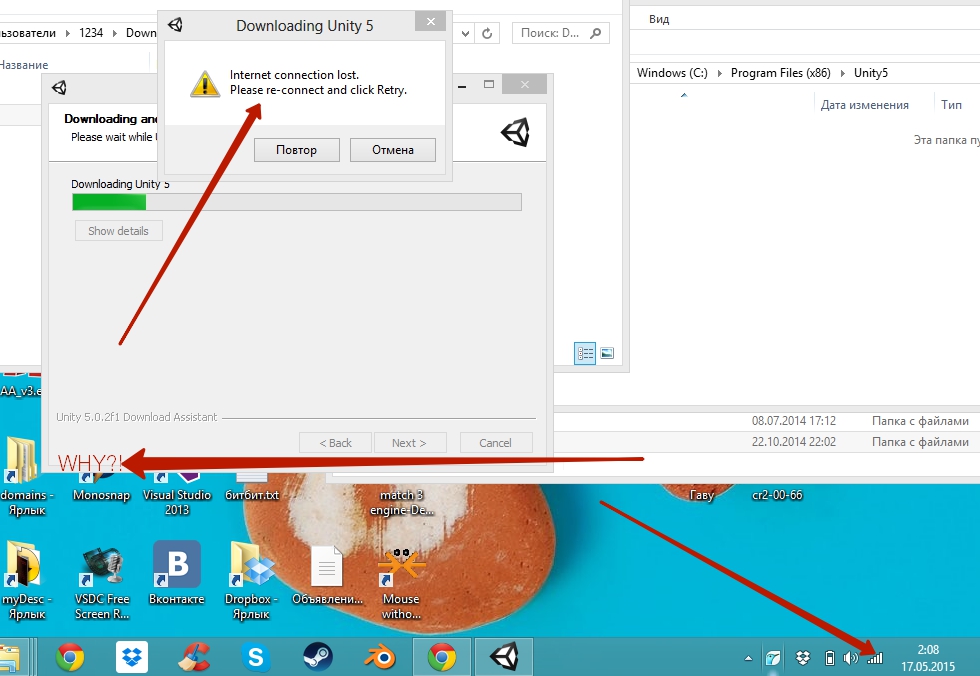The image size is (980, 676).
Task: Click Отмена in the connection lost dialog
Action: pos(393,150)
